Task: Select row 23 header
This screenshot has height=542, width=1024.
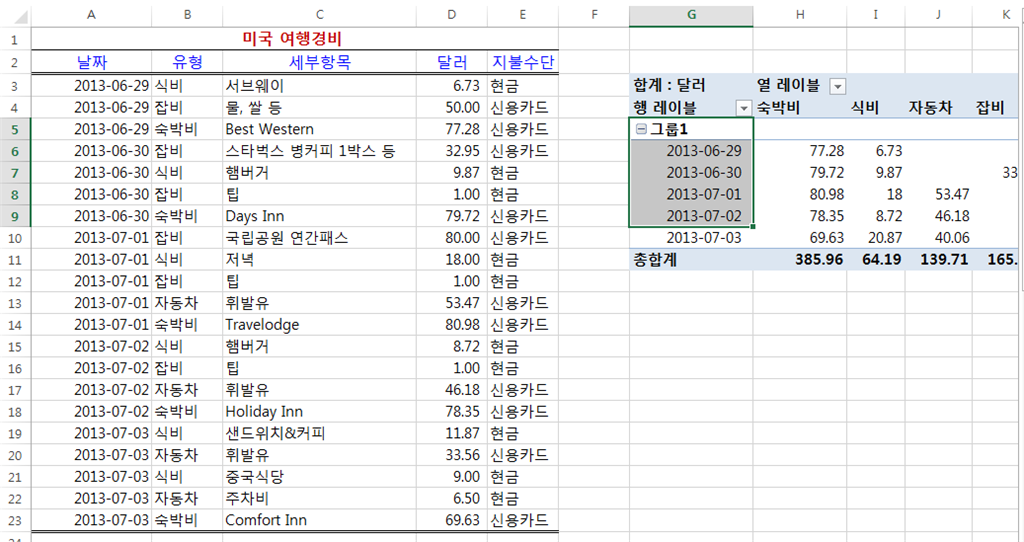Action: 15,520
